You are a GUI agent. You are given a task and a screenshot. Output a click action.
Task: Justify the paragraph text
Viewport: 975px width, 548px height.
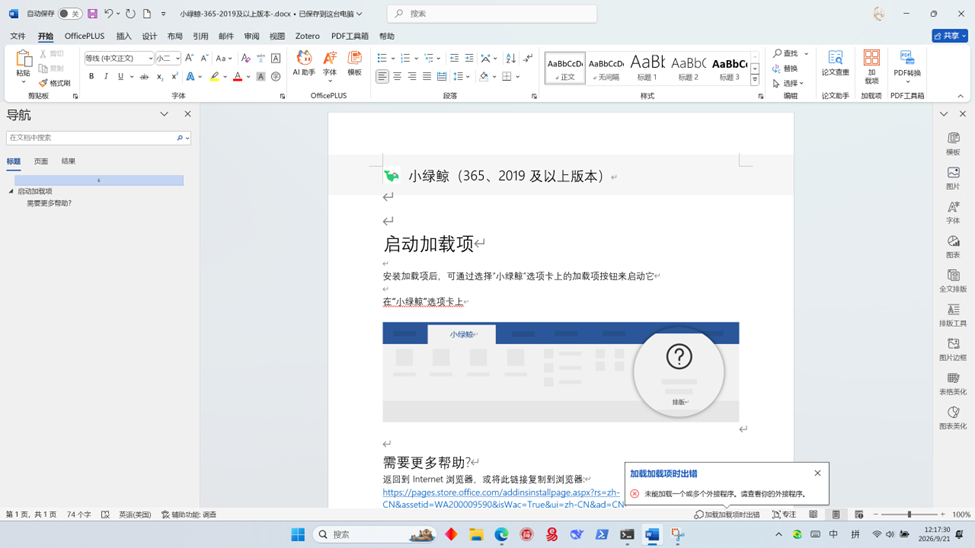point(427,77)
